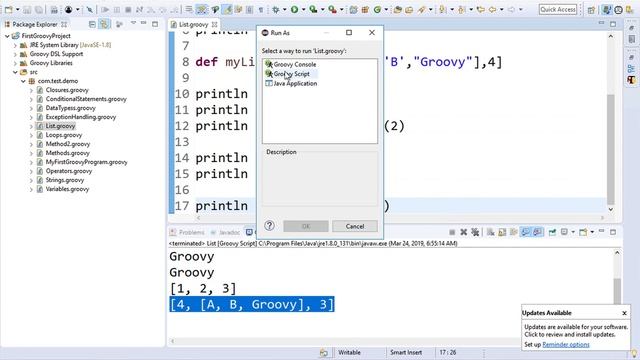The height and width of the screenshot is (360, 640).
Task: Collapse com.test.demo package node
Action: (x=23, y=81)
